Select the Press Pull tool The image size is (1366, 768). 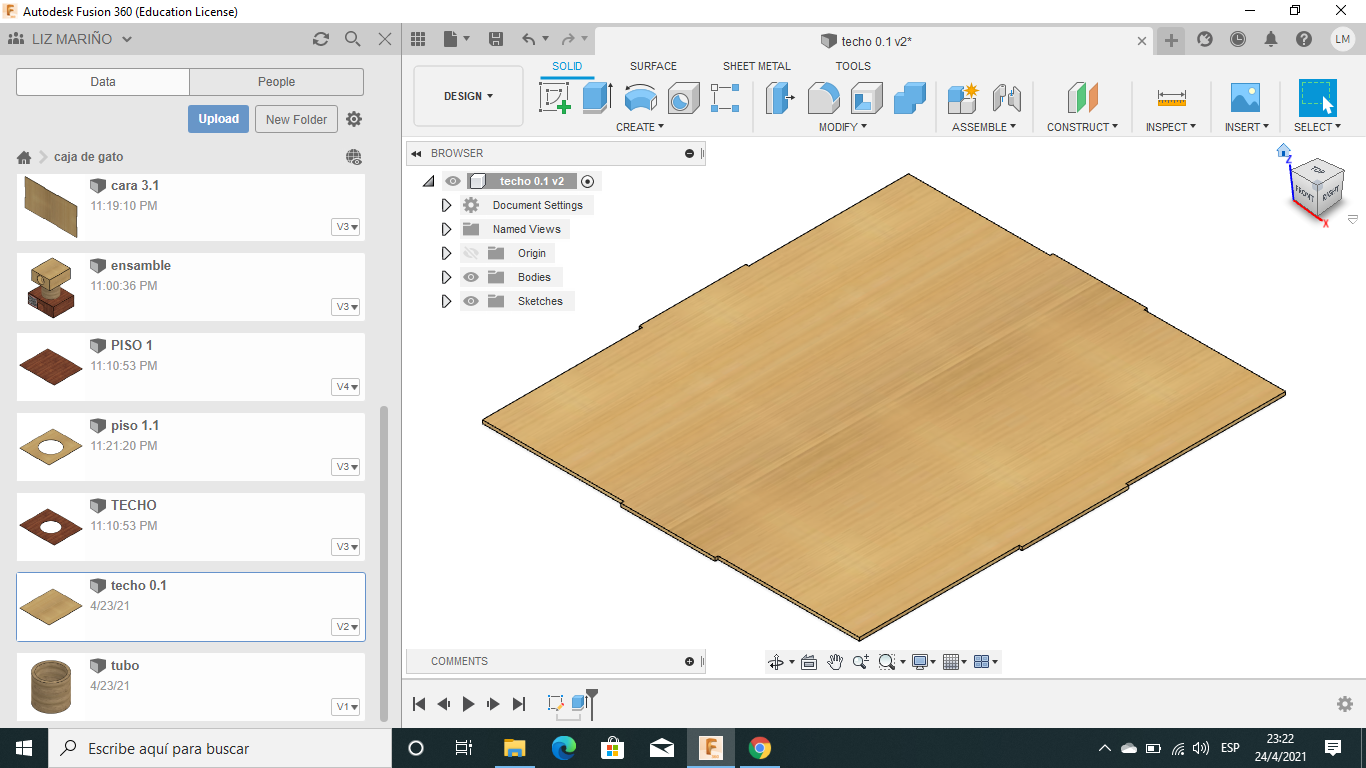[780, 98]
